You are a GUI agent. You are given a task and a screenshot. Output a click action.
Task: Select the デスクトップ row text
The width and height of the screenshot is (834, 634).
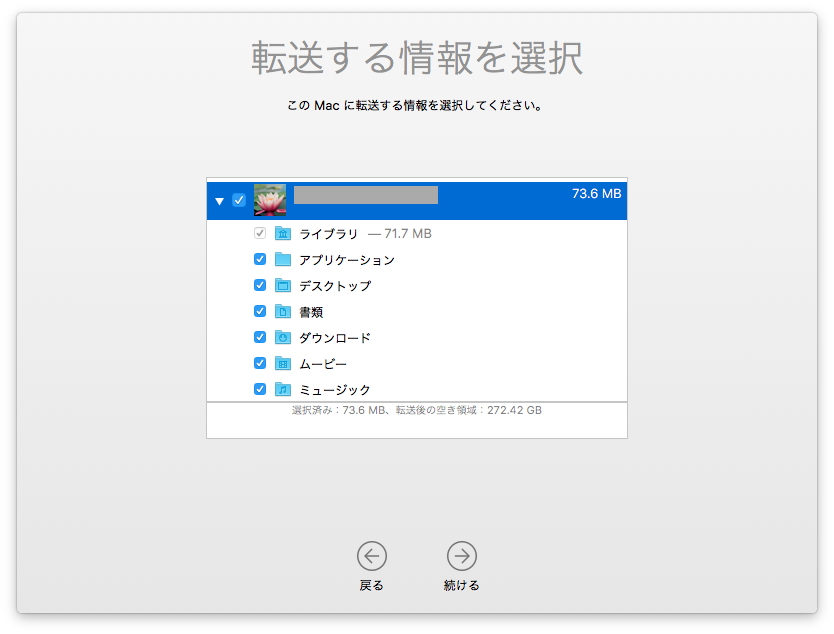335,286
